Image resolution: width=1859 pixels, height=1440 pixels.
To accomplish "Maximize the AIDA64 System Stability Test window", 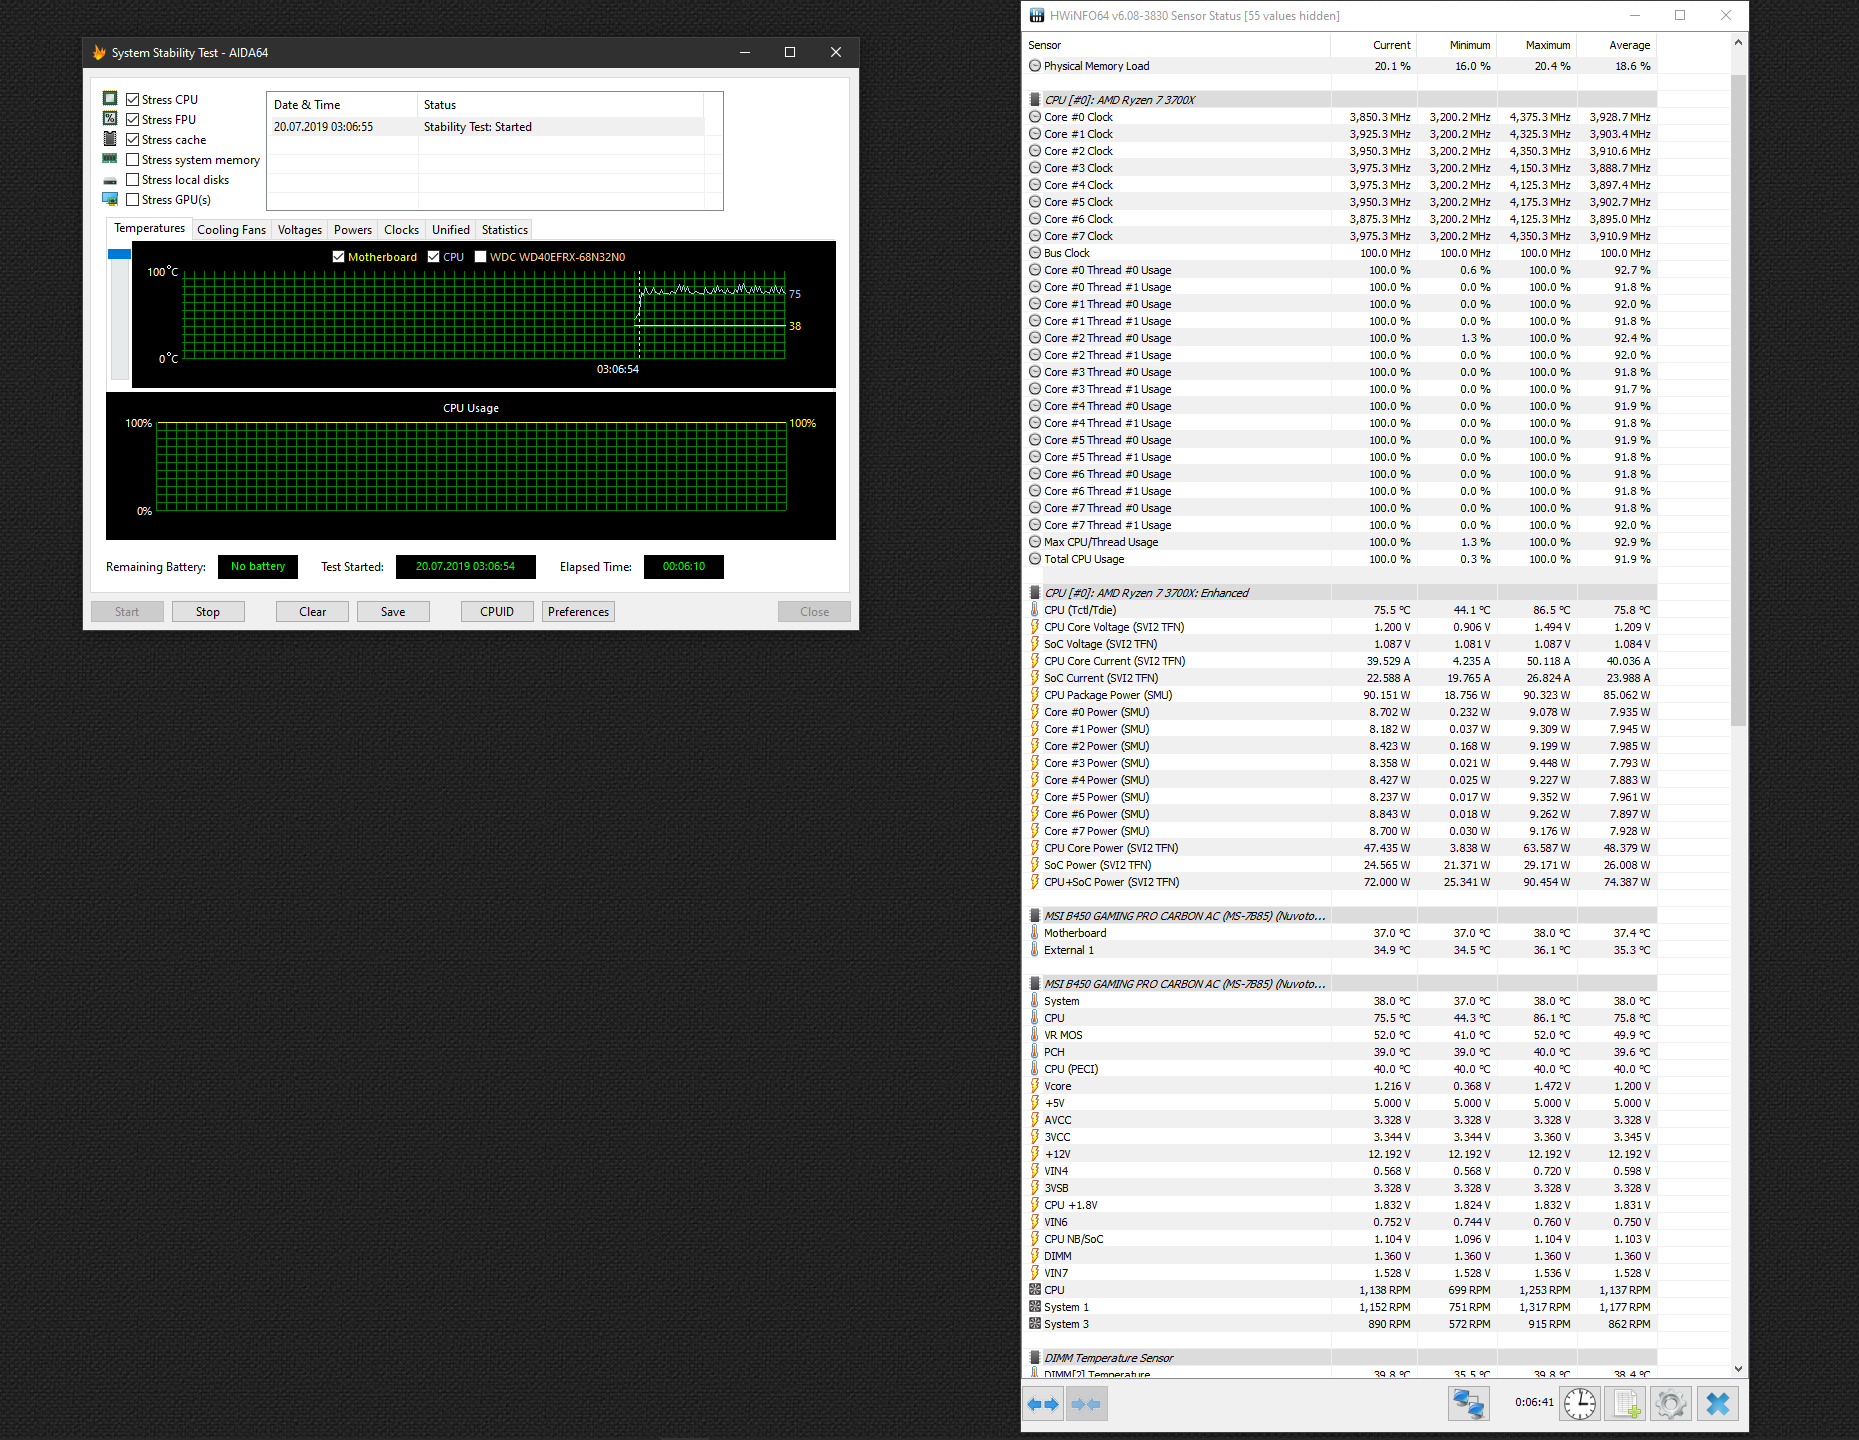I will pos(790,53).
